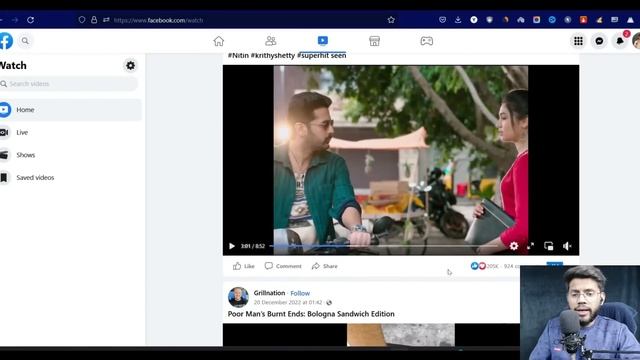The width and height of the screenshot is (640, 360).
Task: Open the Grillnation page name
Action: click(269, 293)
